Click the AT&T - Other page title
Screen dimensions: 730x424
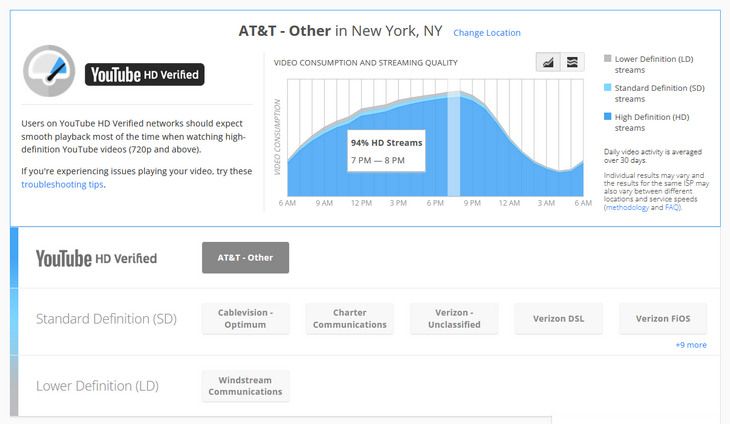(340, 31)
